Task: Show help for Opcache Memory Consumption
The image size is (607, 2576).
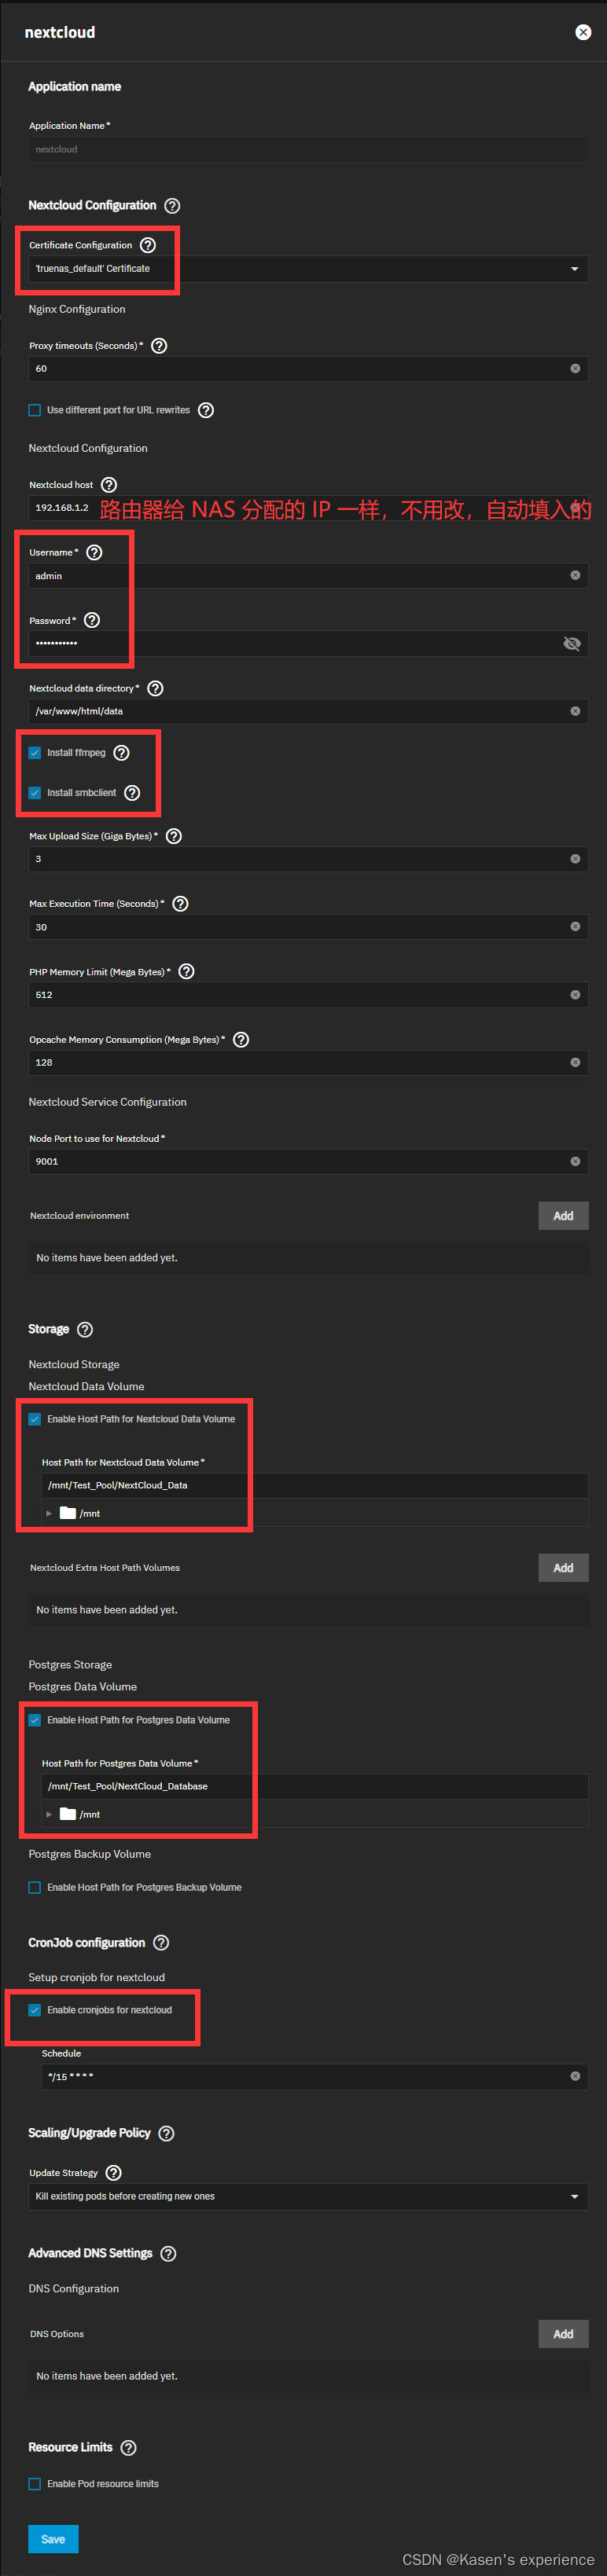Action: tap(241, 1040)
